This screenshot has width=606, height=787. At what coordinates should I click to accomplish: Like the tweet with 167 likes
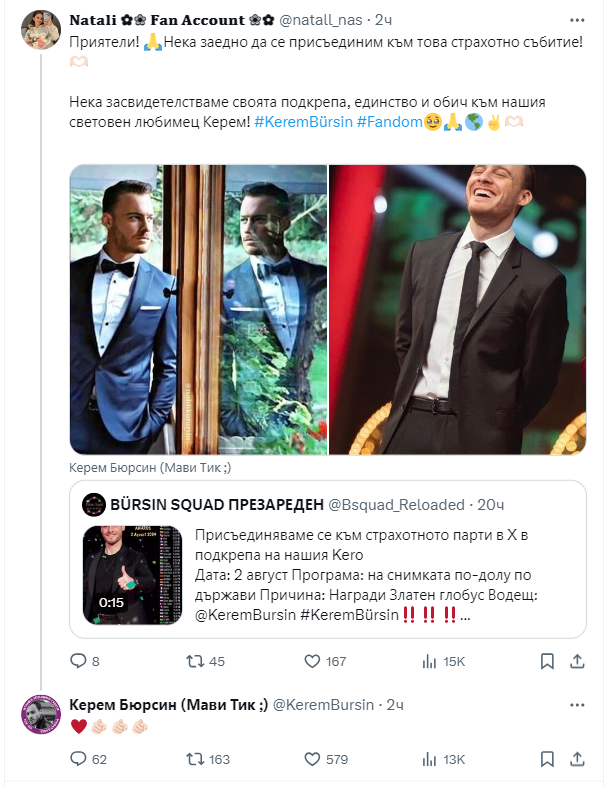point(312,661)
